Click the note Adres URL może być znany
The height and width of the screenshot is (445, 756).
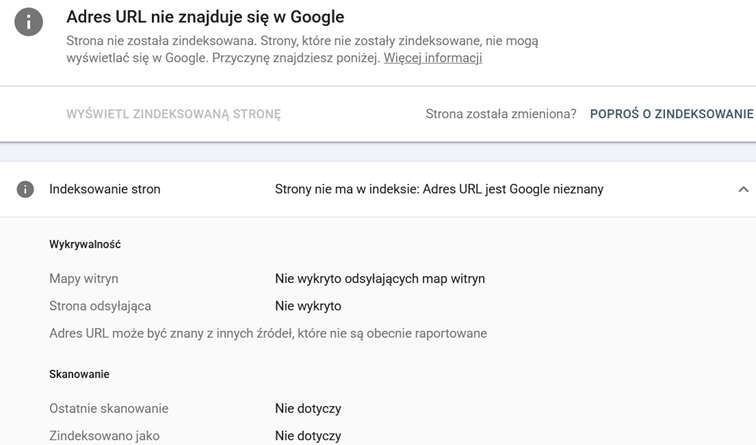pyautogui.click(x=268, y=334)
